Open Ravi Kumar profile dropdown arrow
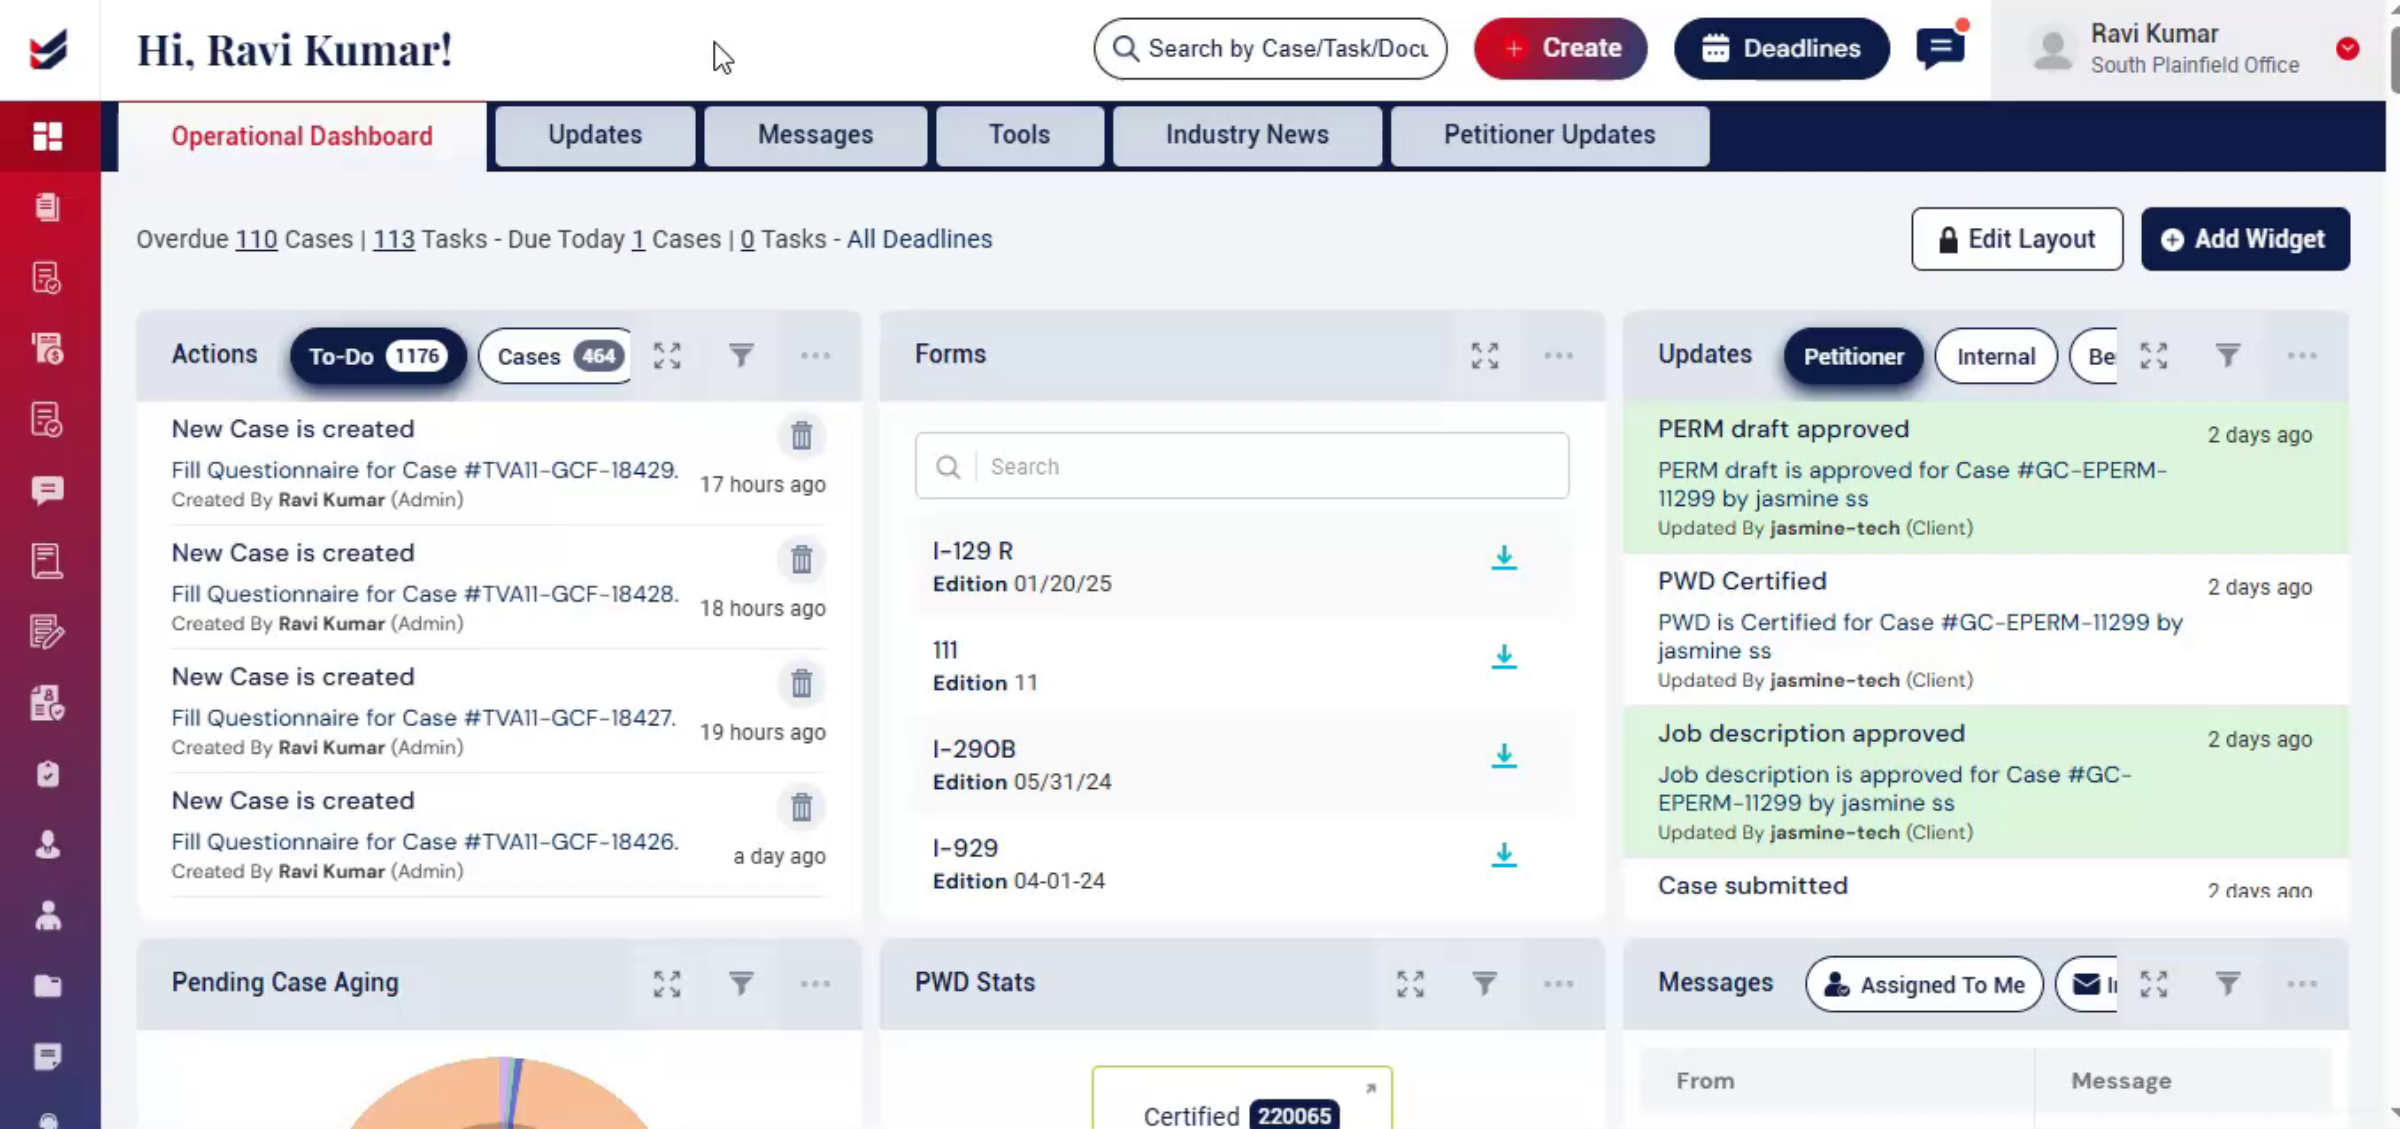2400x1129 pixels. pos(2347,48)
